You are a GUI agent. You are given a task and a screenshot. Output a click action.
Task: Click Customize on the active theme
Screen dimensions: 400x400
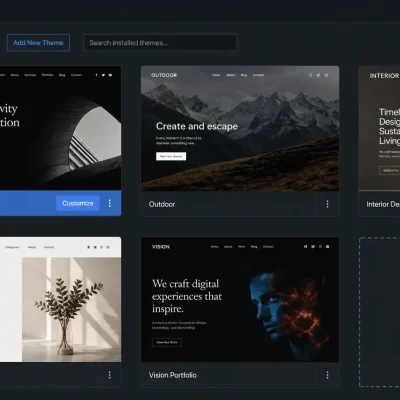[78, 203]
